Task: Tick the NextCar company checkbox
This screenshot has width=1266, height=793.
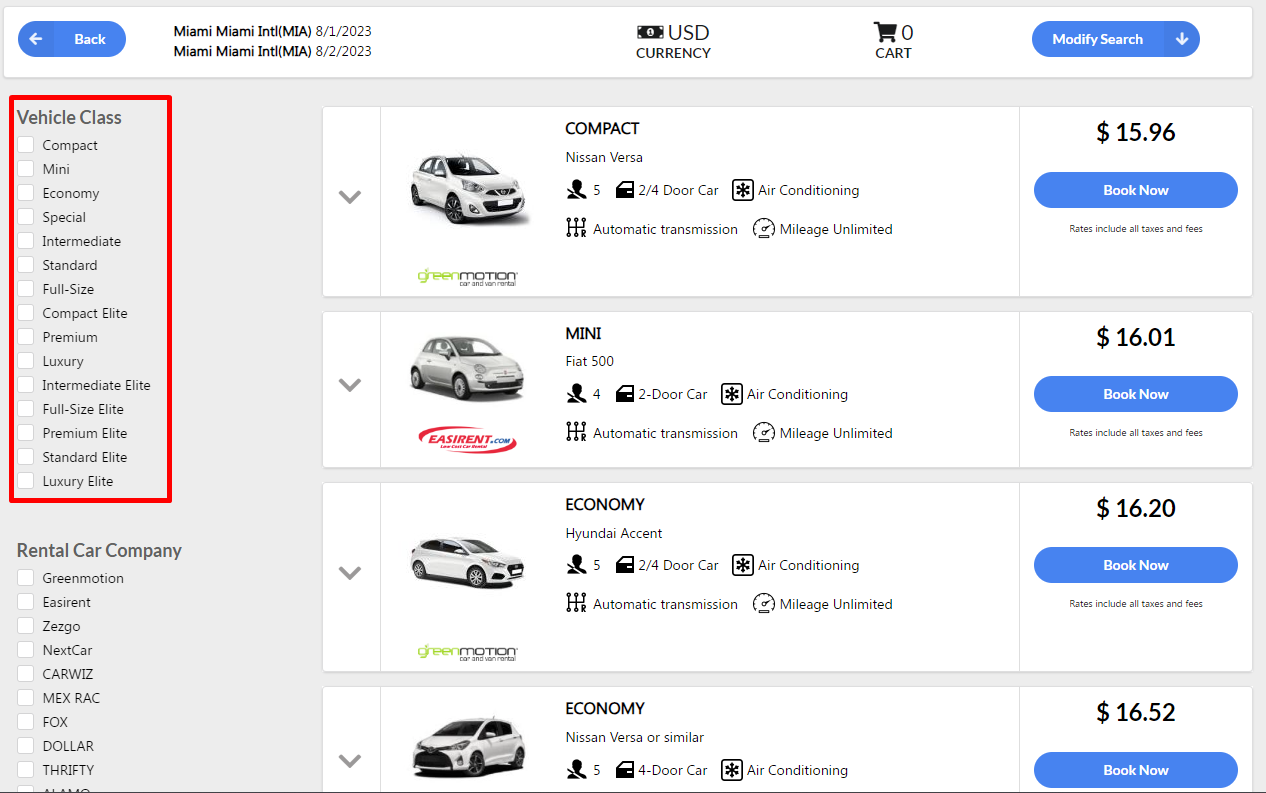Action: tap(26, 650)
